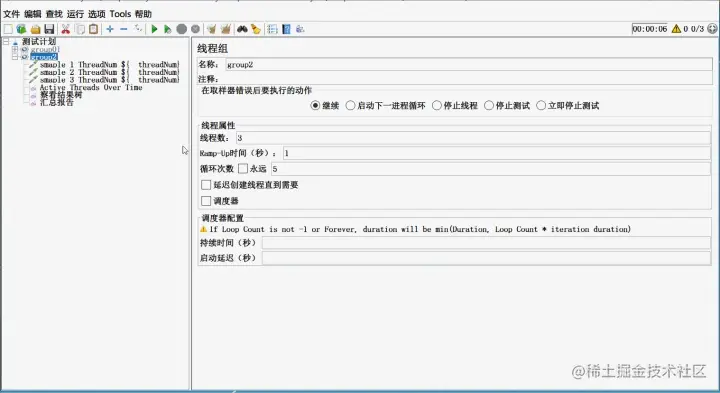Viewport: 720px width, 393px height.
Task: Click the New test plan icon
Action: [8, 29]
